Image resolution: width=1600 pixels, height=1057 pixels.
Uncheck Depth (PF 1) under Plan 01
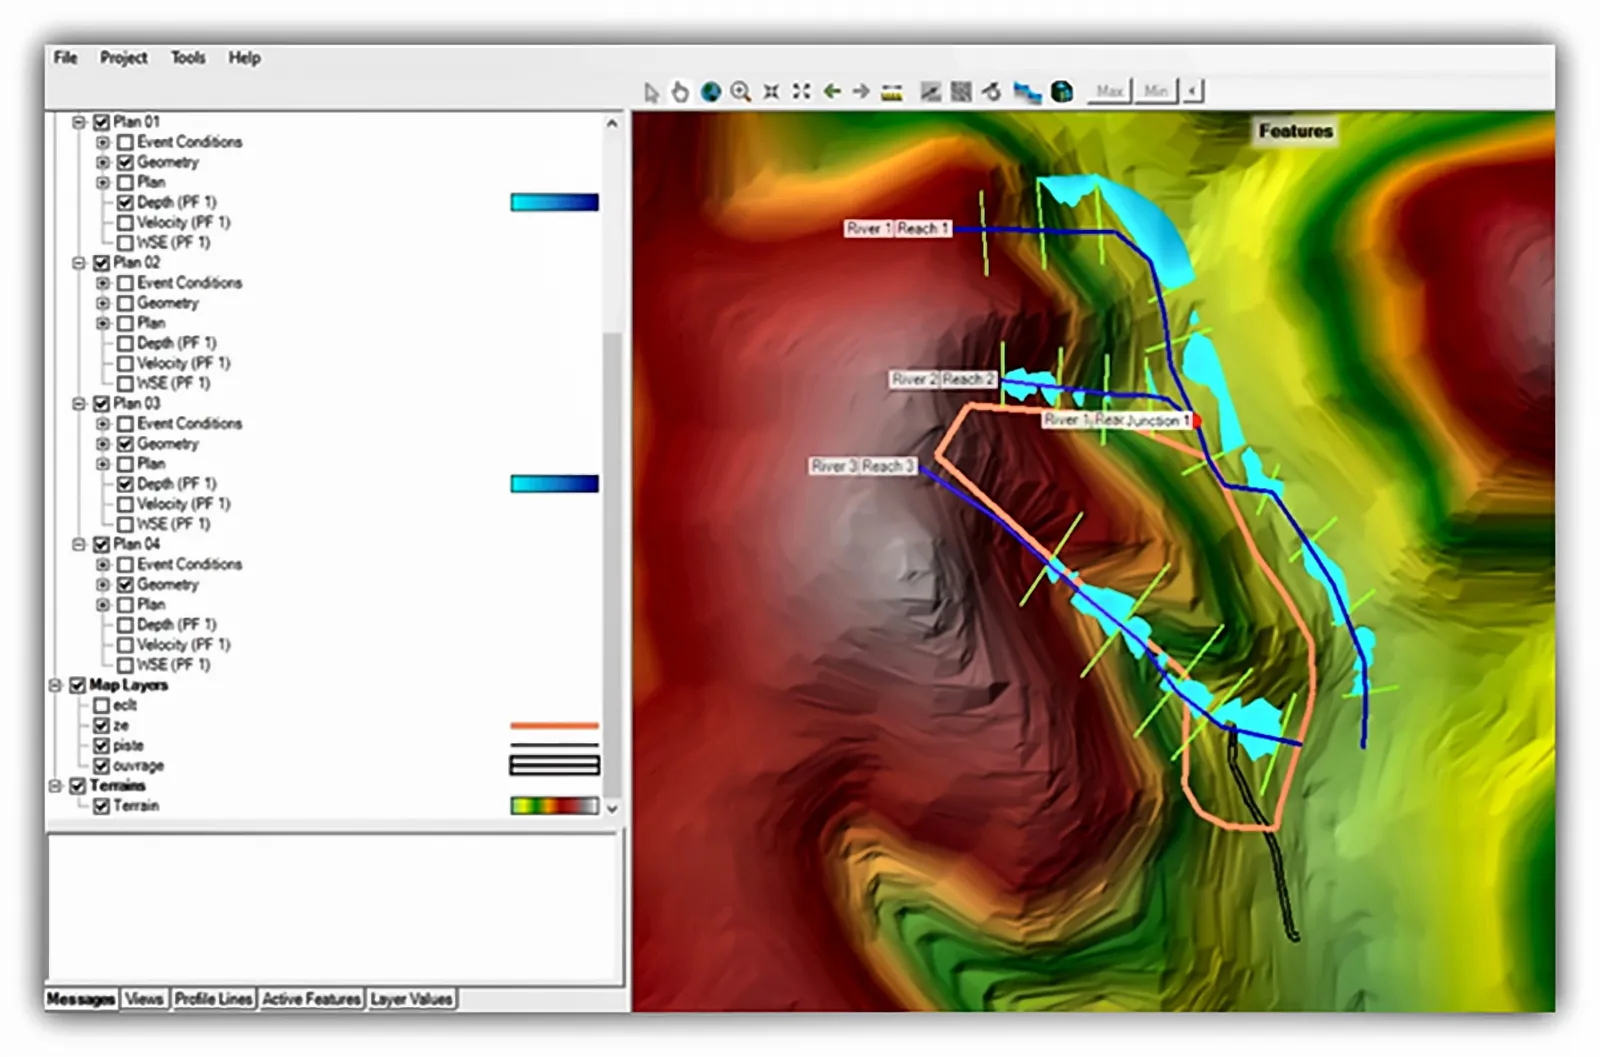pos(125,202)
